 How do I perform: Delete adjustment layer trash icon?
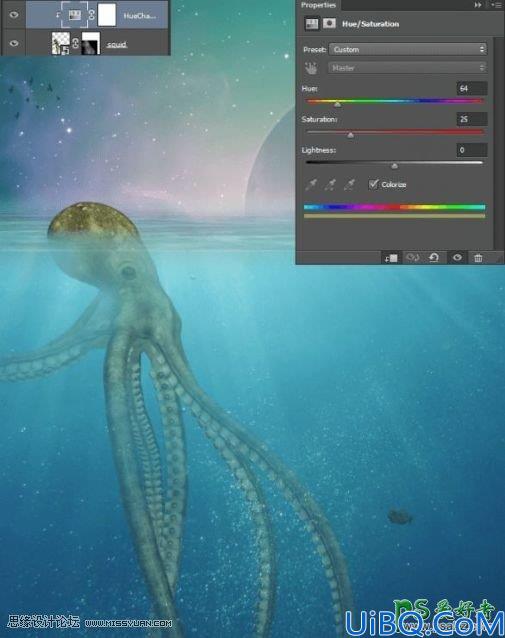pos(478,258)
